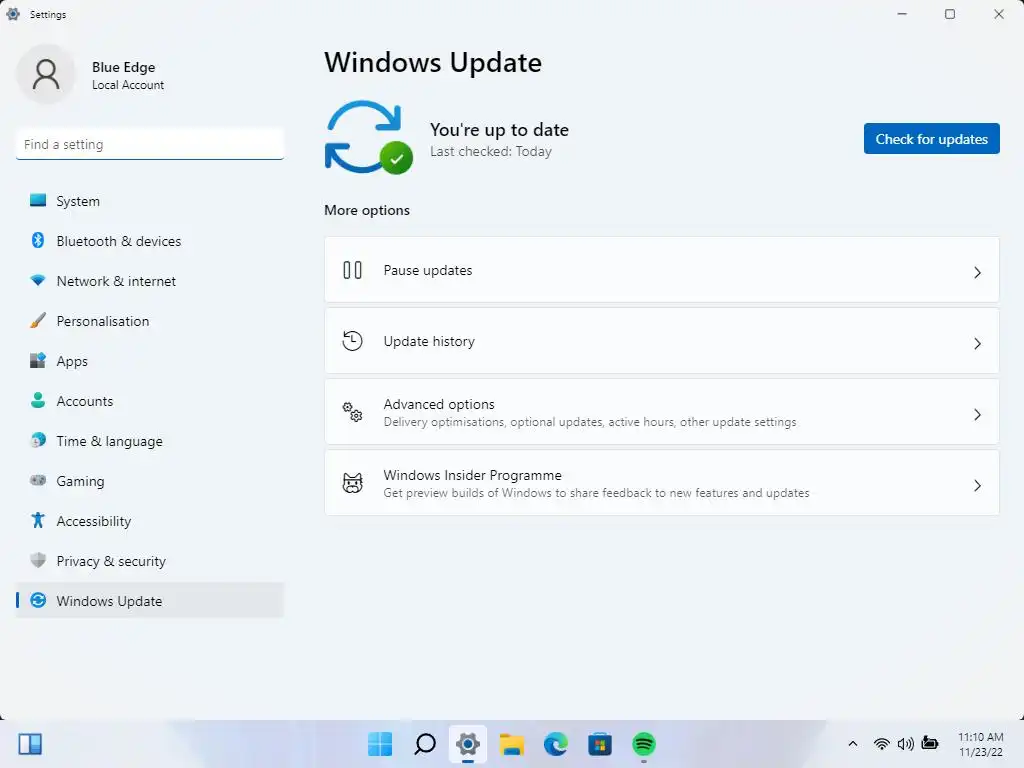This screenshot has width=1024, height=768.
Task: Click the battery tray icon
Action: tap(929, 743)
